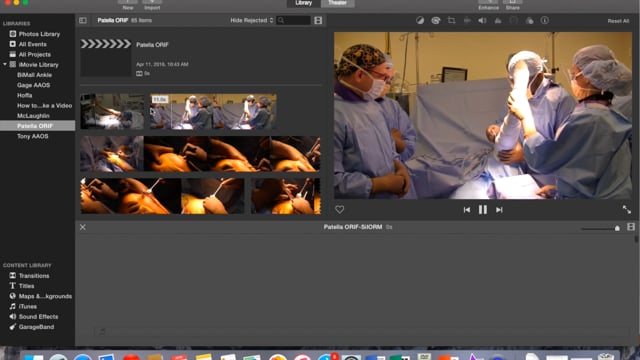
Task: Close the Patella ORIF-SIORM timeline
Action: (x=83, y=227)
